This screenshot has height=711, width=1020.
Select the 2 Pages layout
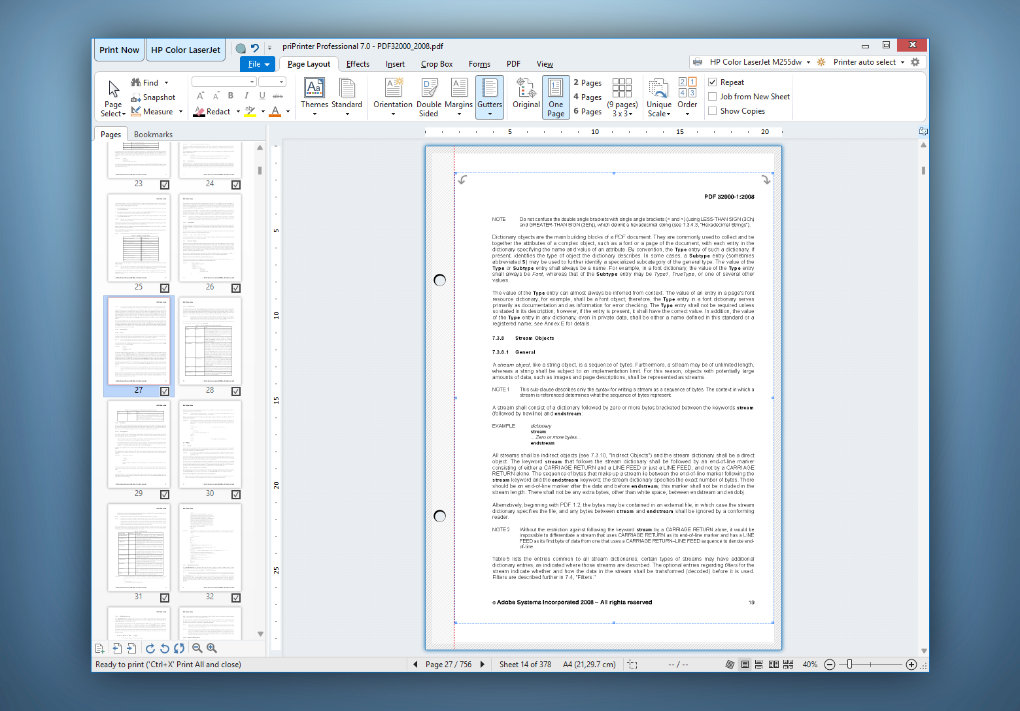click(587, 83)
